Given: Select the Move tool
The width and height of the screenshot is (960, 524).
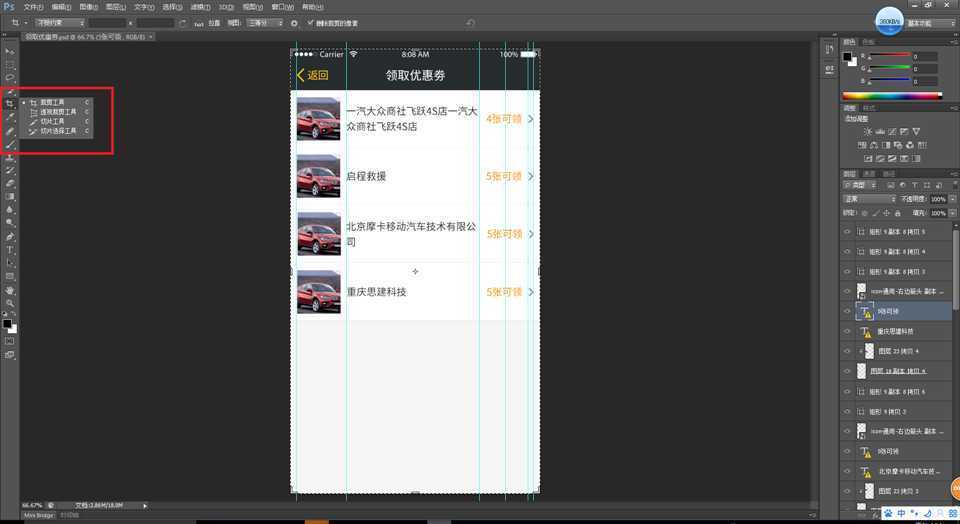Looking at the screenshot, I should [9, 51].
